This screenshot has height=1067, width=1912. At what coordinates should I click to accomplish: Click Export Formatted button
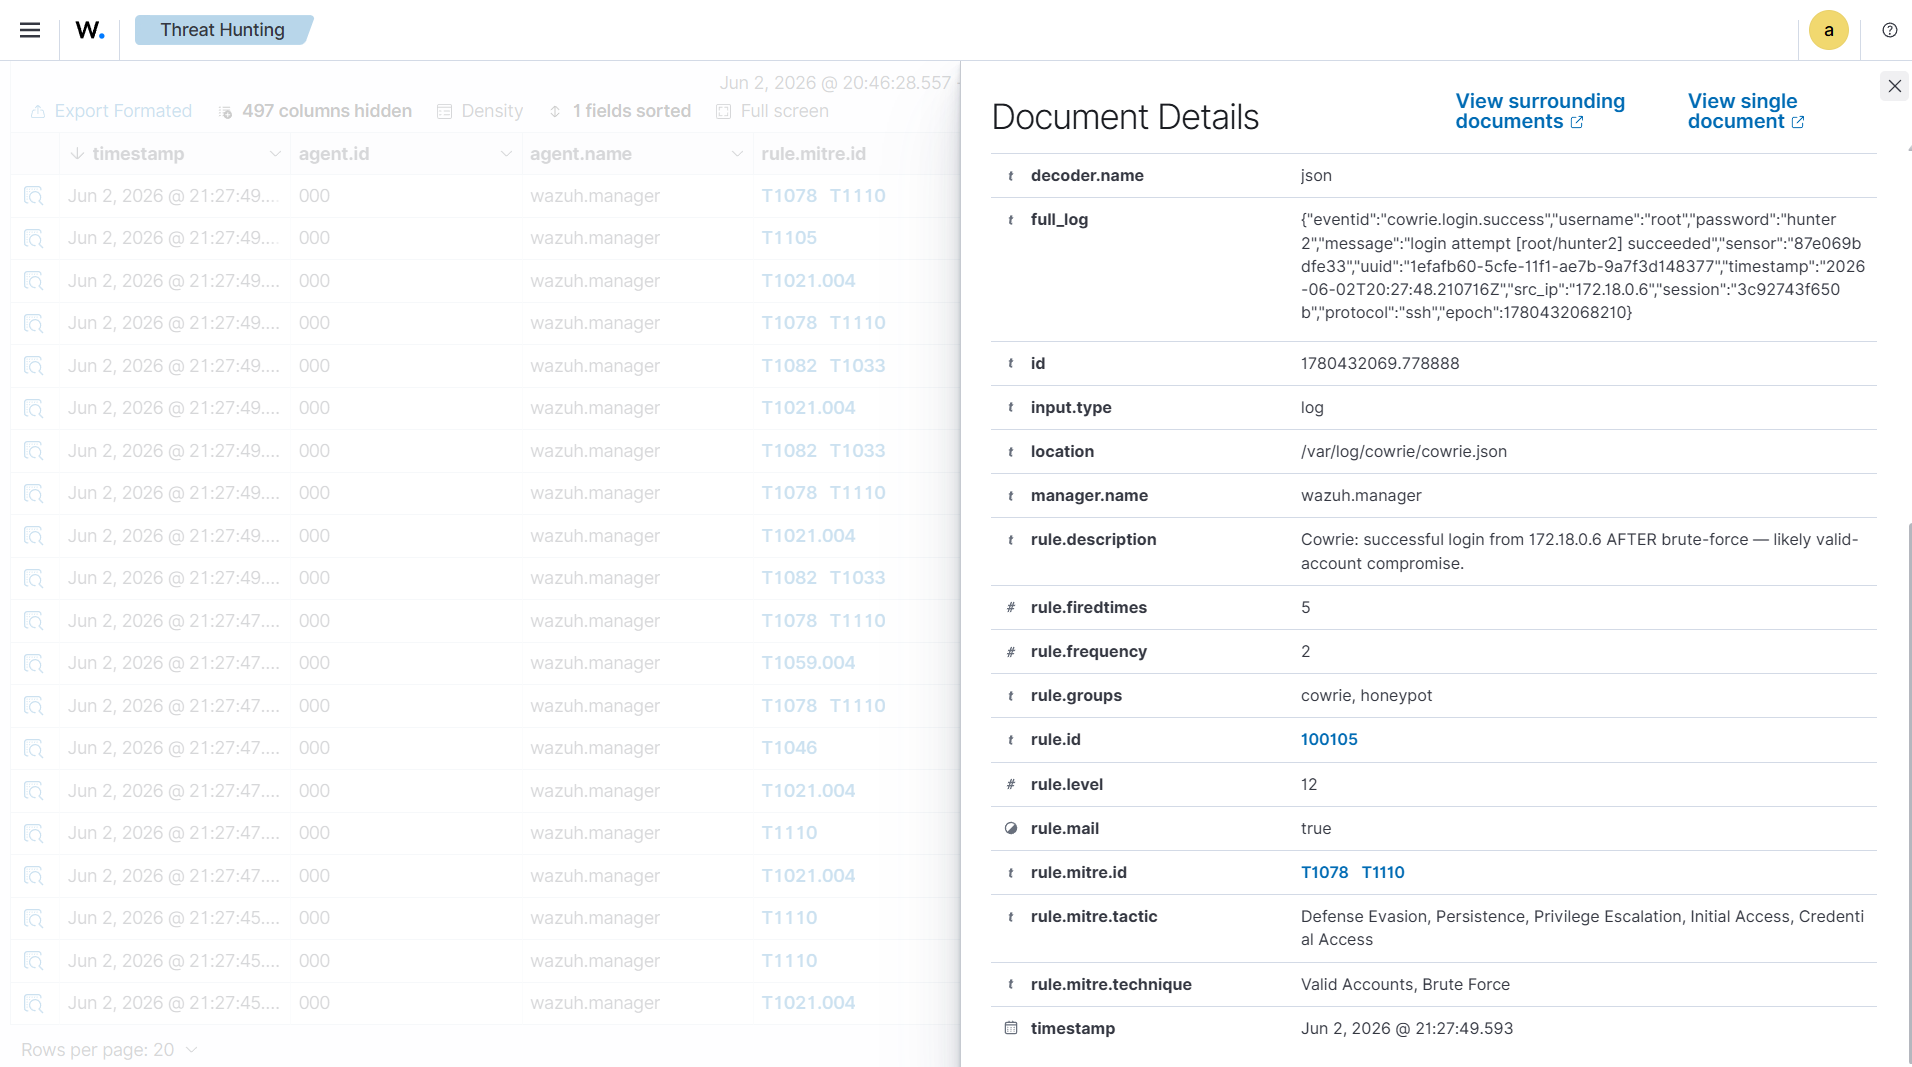[x=111, y=111]
